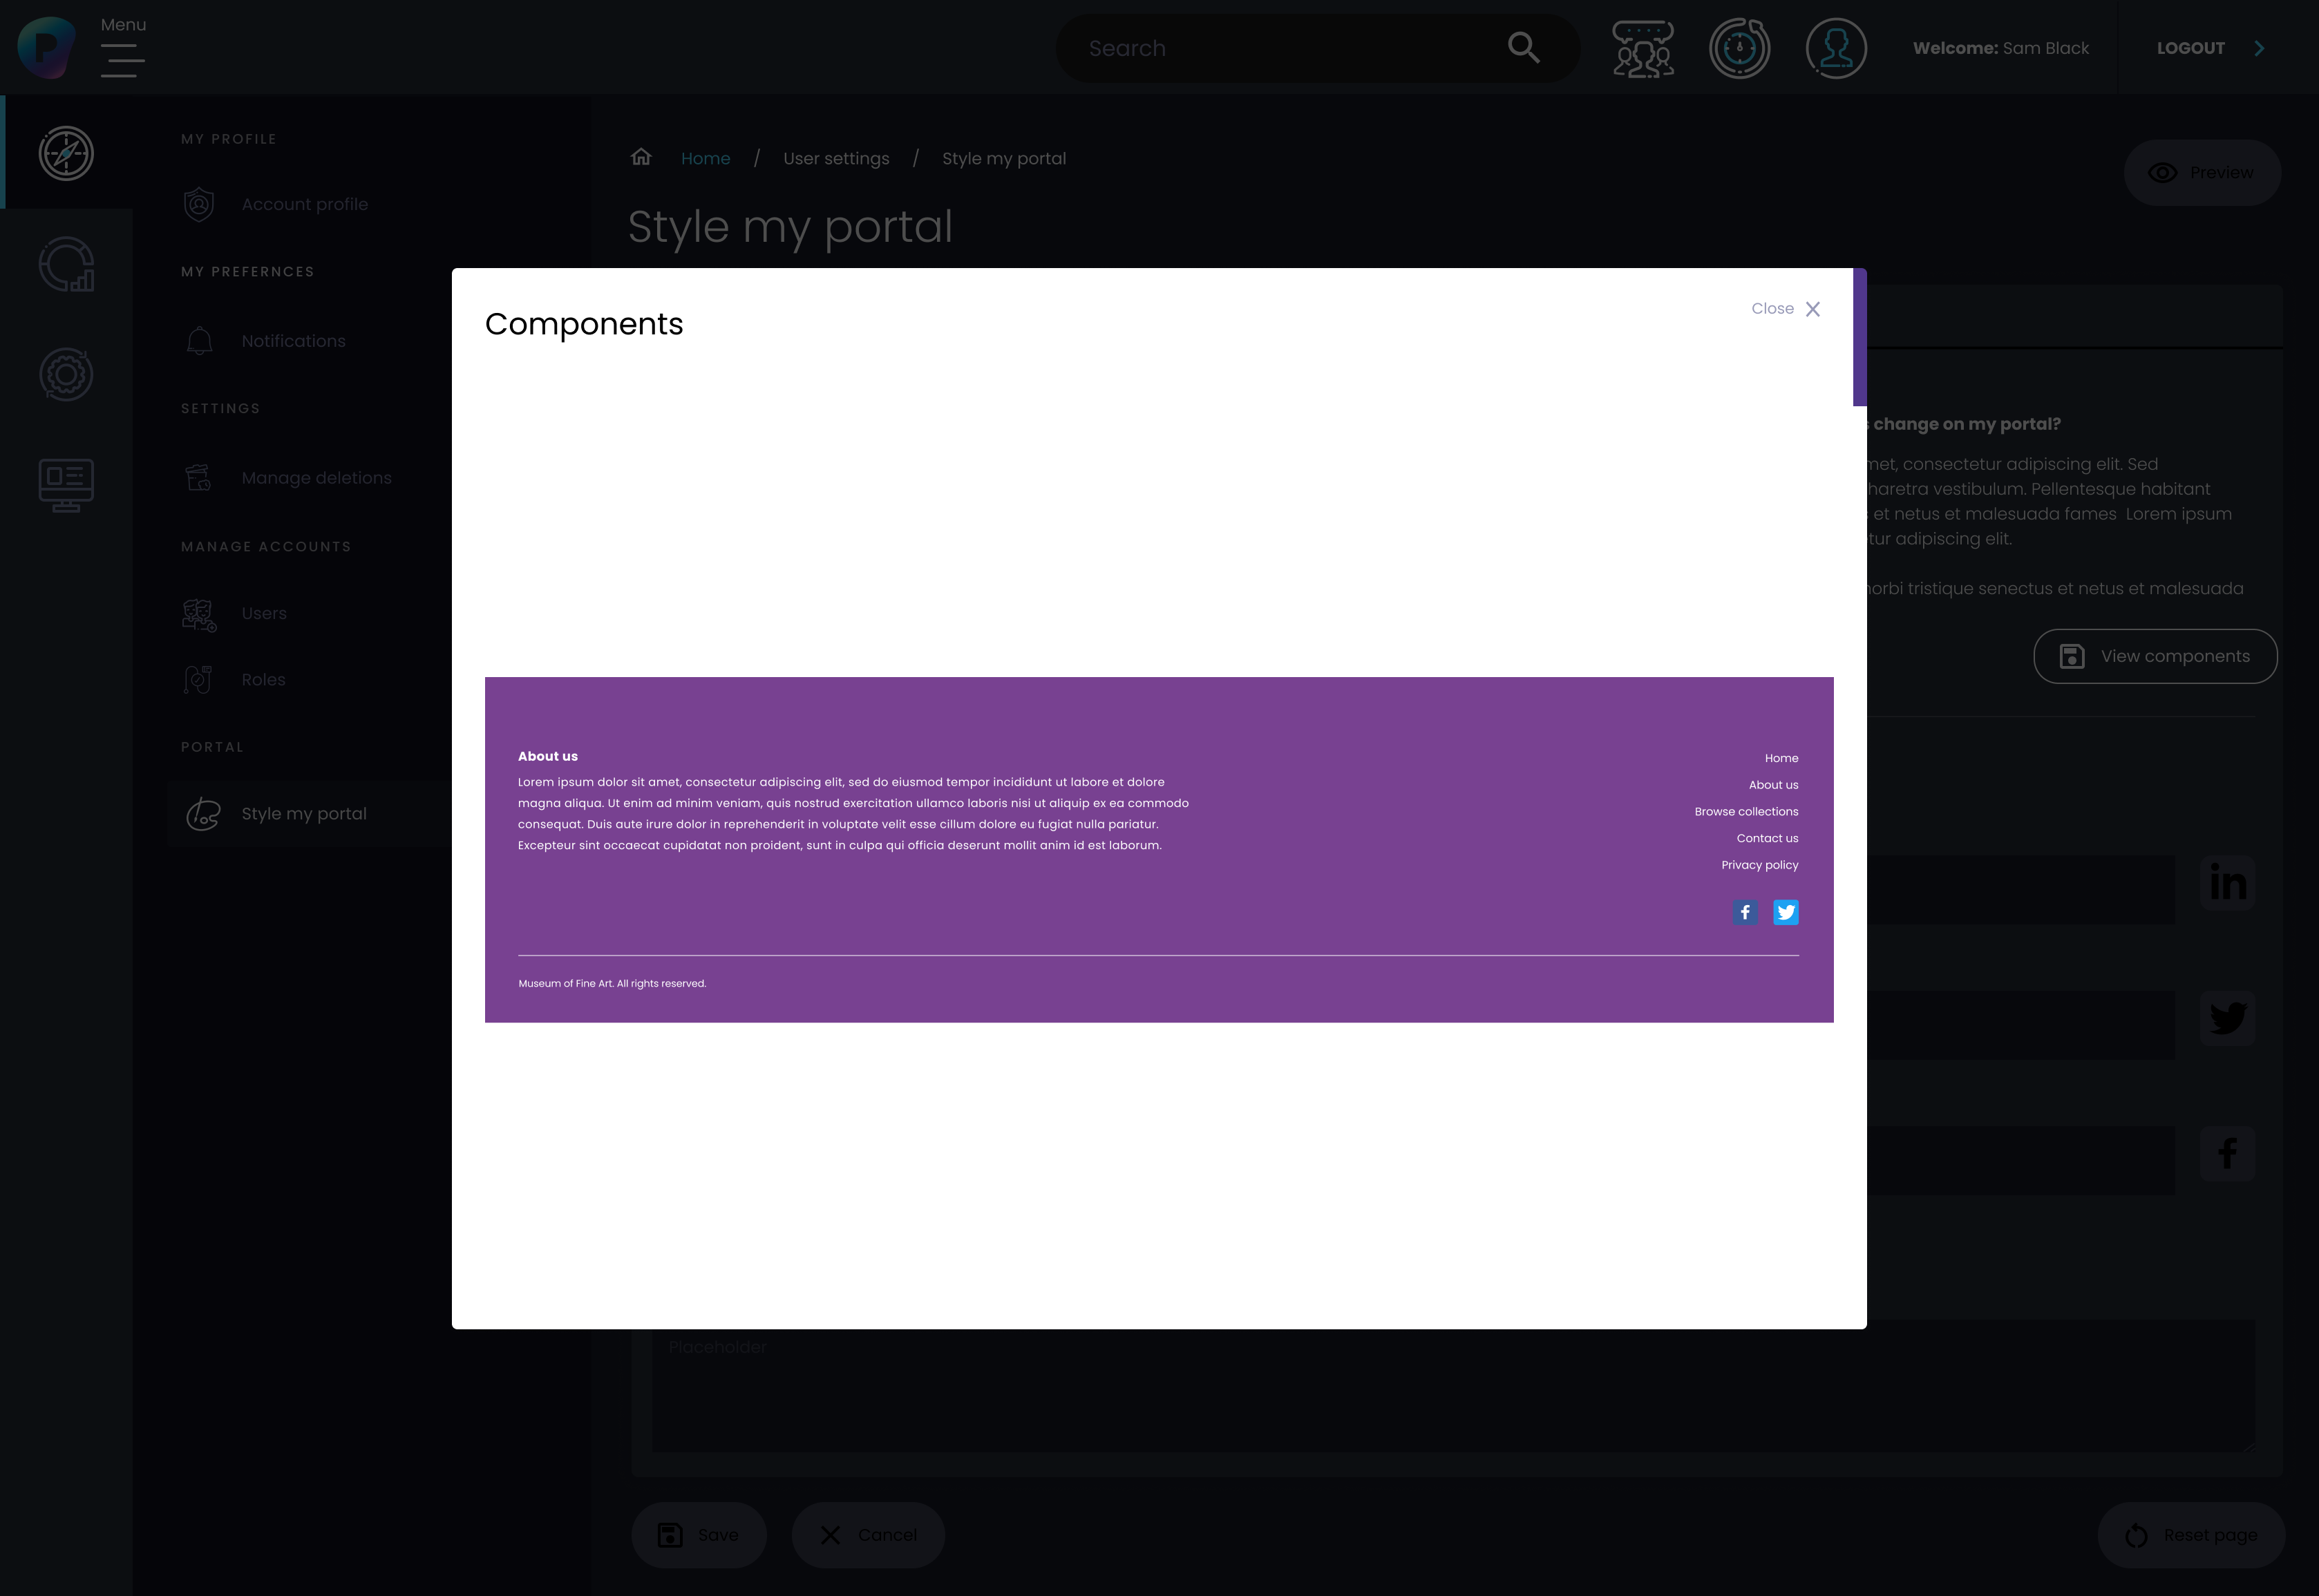Click the View components button
Screen dimensions: 2319x1596
[x=2155, y=656]
